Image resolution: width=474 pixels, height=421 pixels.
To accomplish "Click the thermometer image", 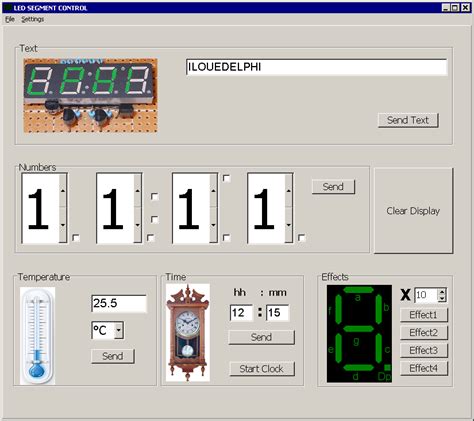I will tap(37, 335).
